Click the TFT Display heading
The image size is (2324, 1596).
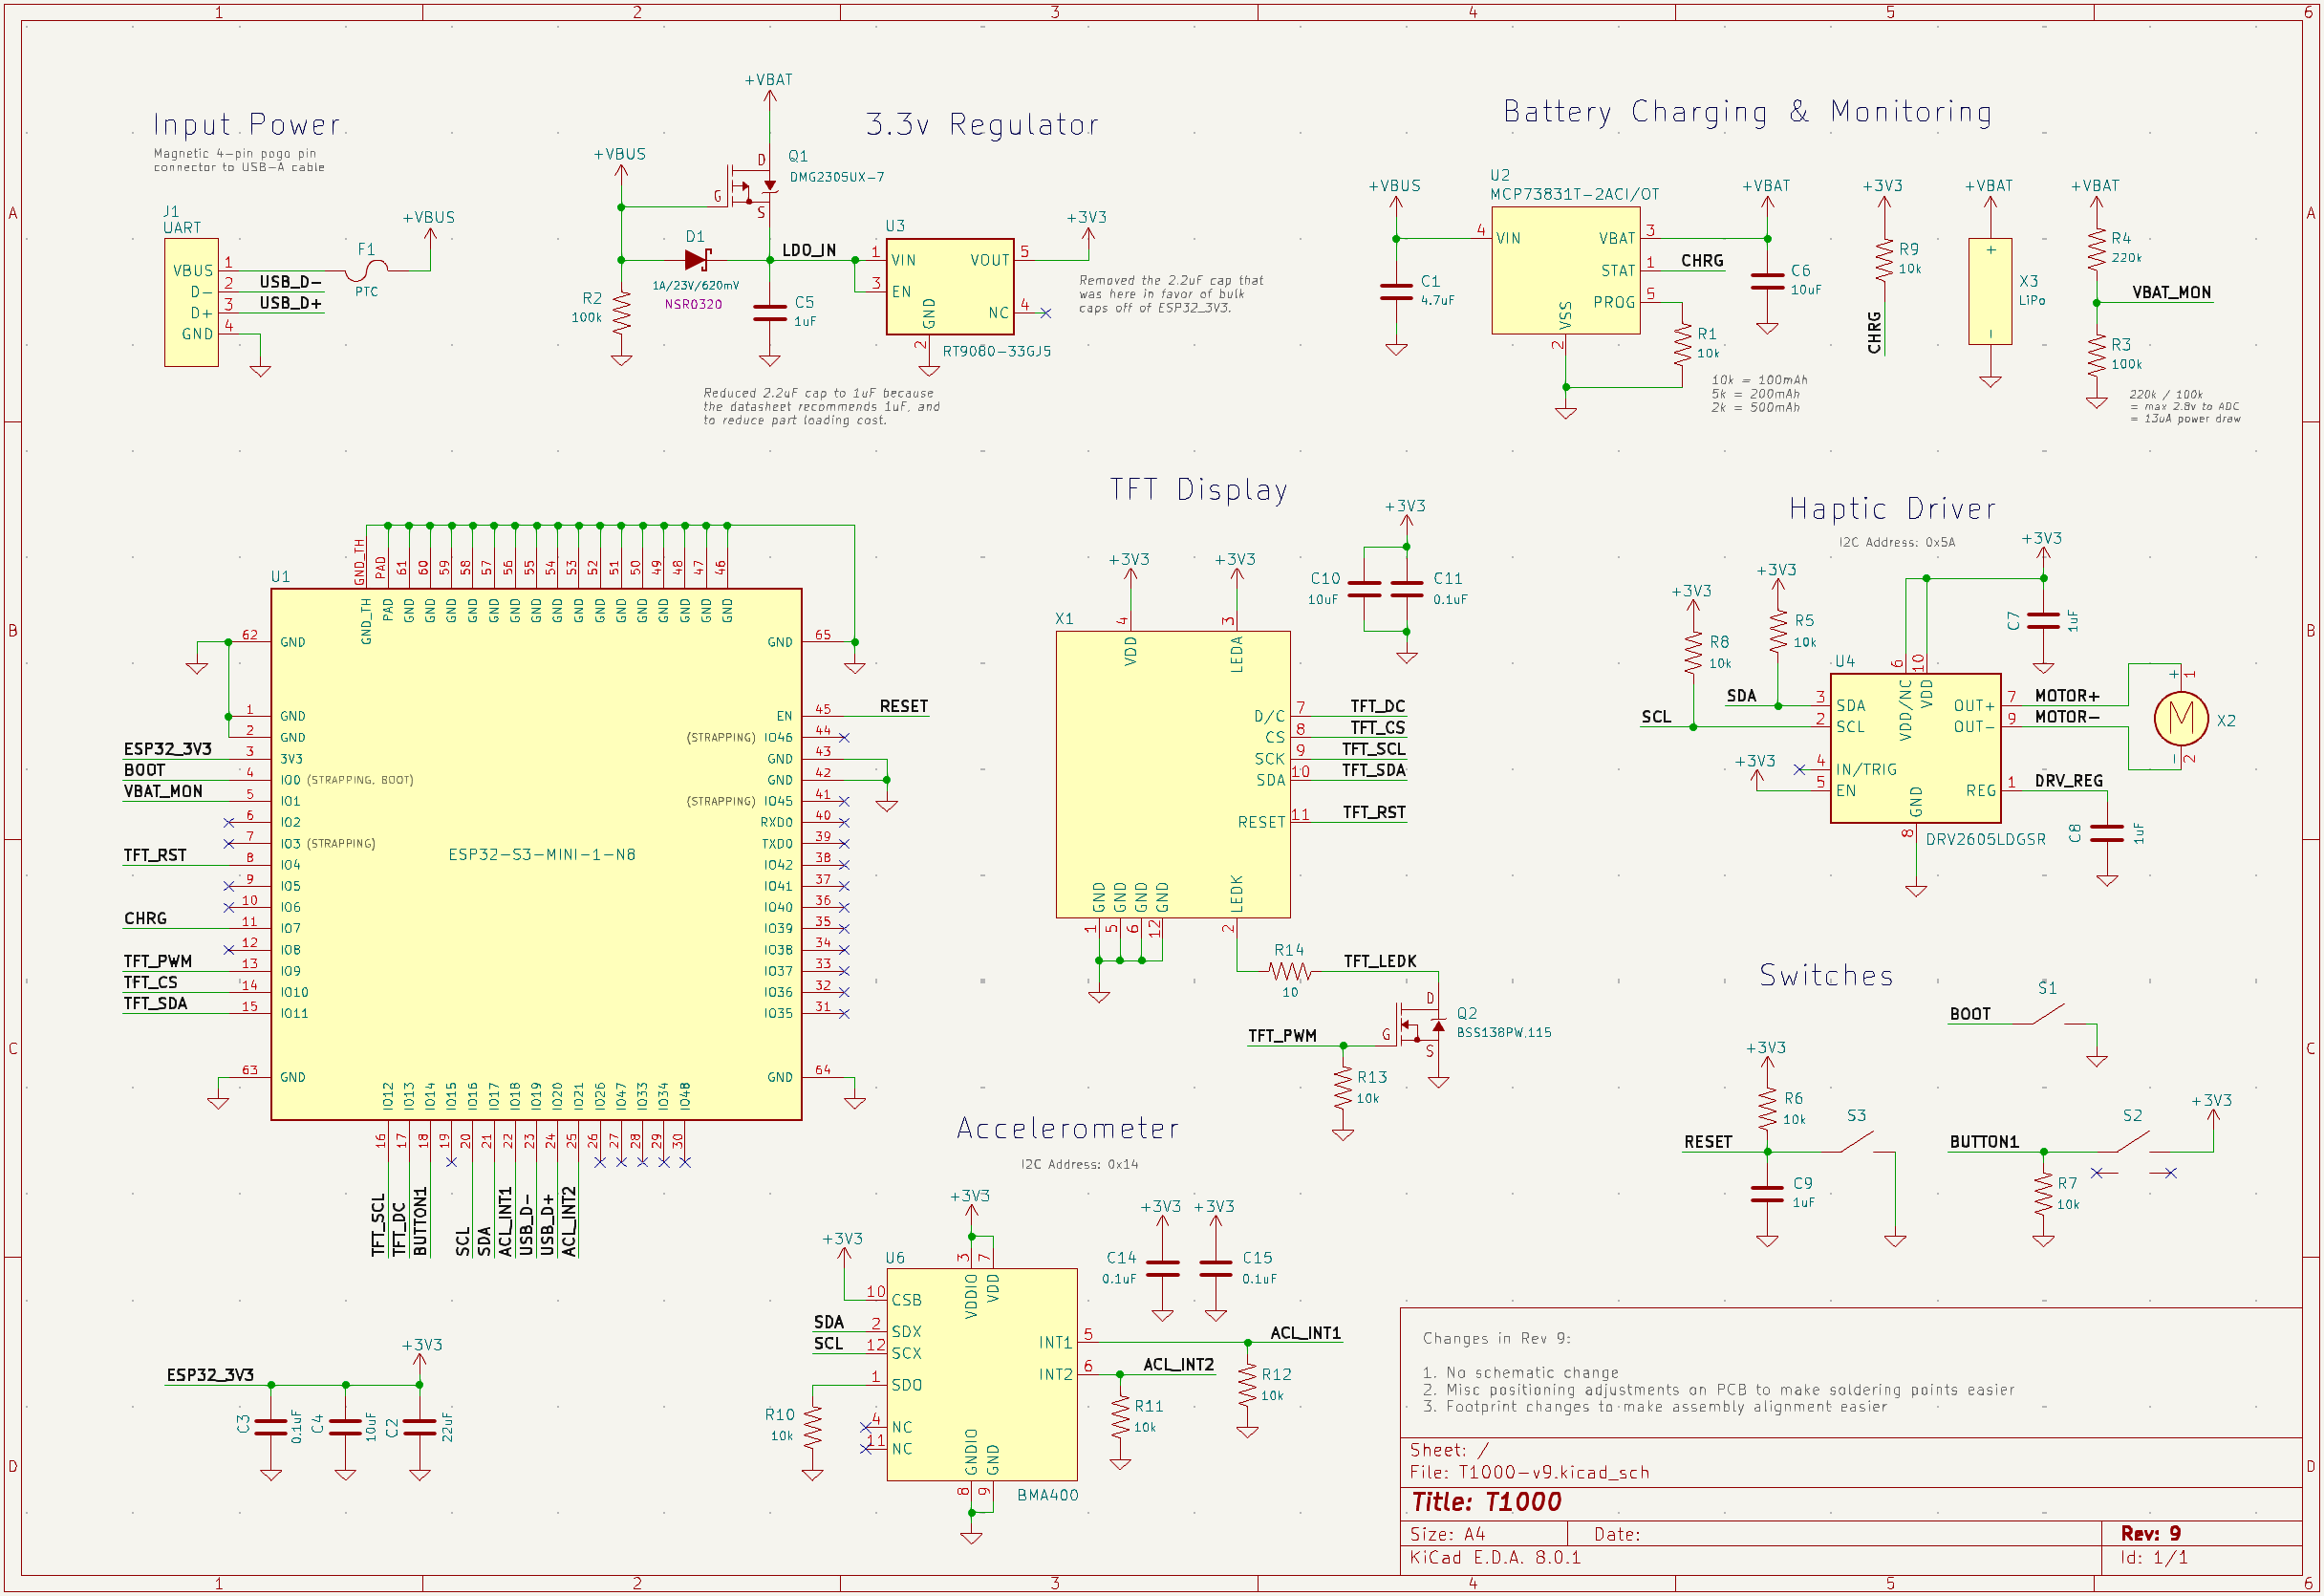click(x=1198, y=490)
